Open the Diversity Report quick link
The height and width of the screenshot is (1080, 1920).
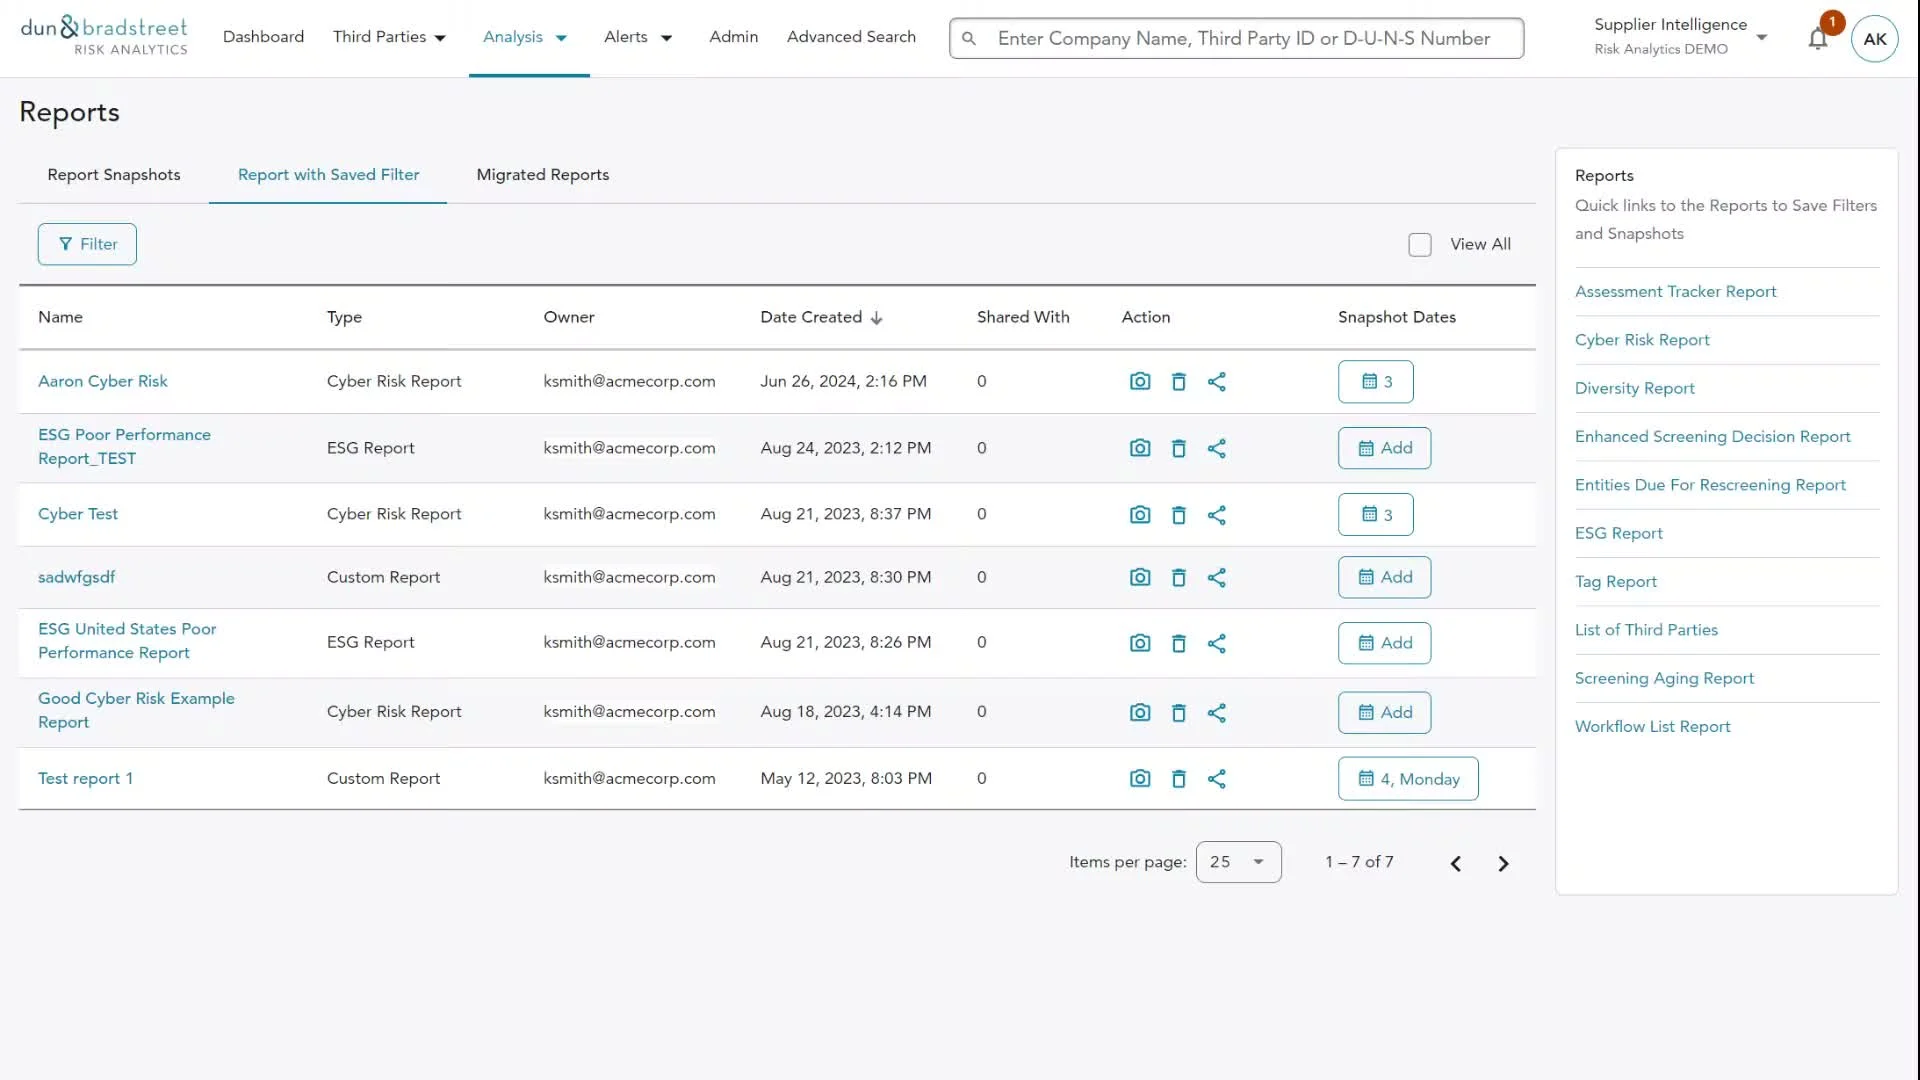pos(1634,388)
